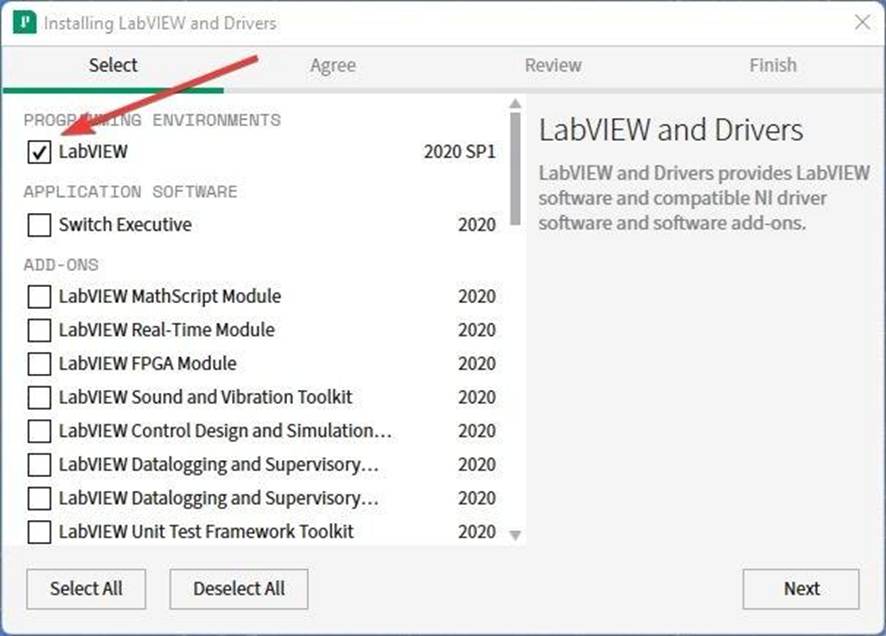
Task: Proceed with the Next button
Action: [x=801, y=589]
